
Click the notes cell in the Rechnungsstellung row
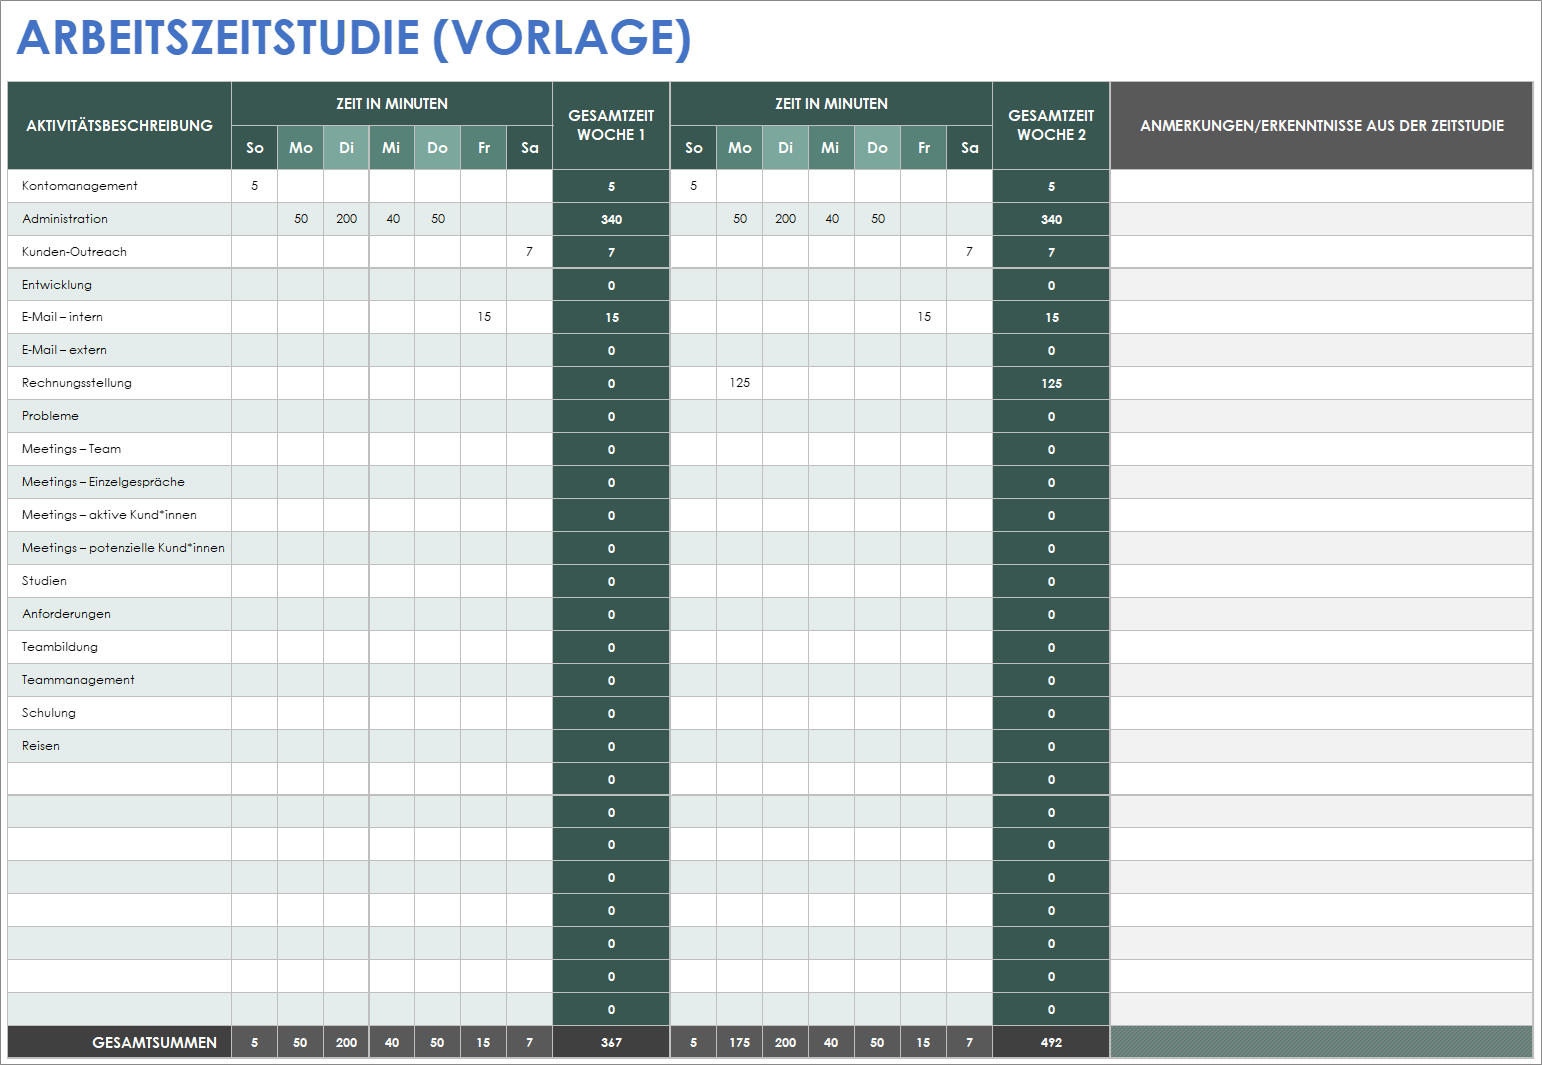(x=1322, y=383)
